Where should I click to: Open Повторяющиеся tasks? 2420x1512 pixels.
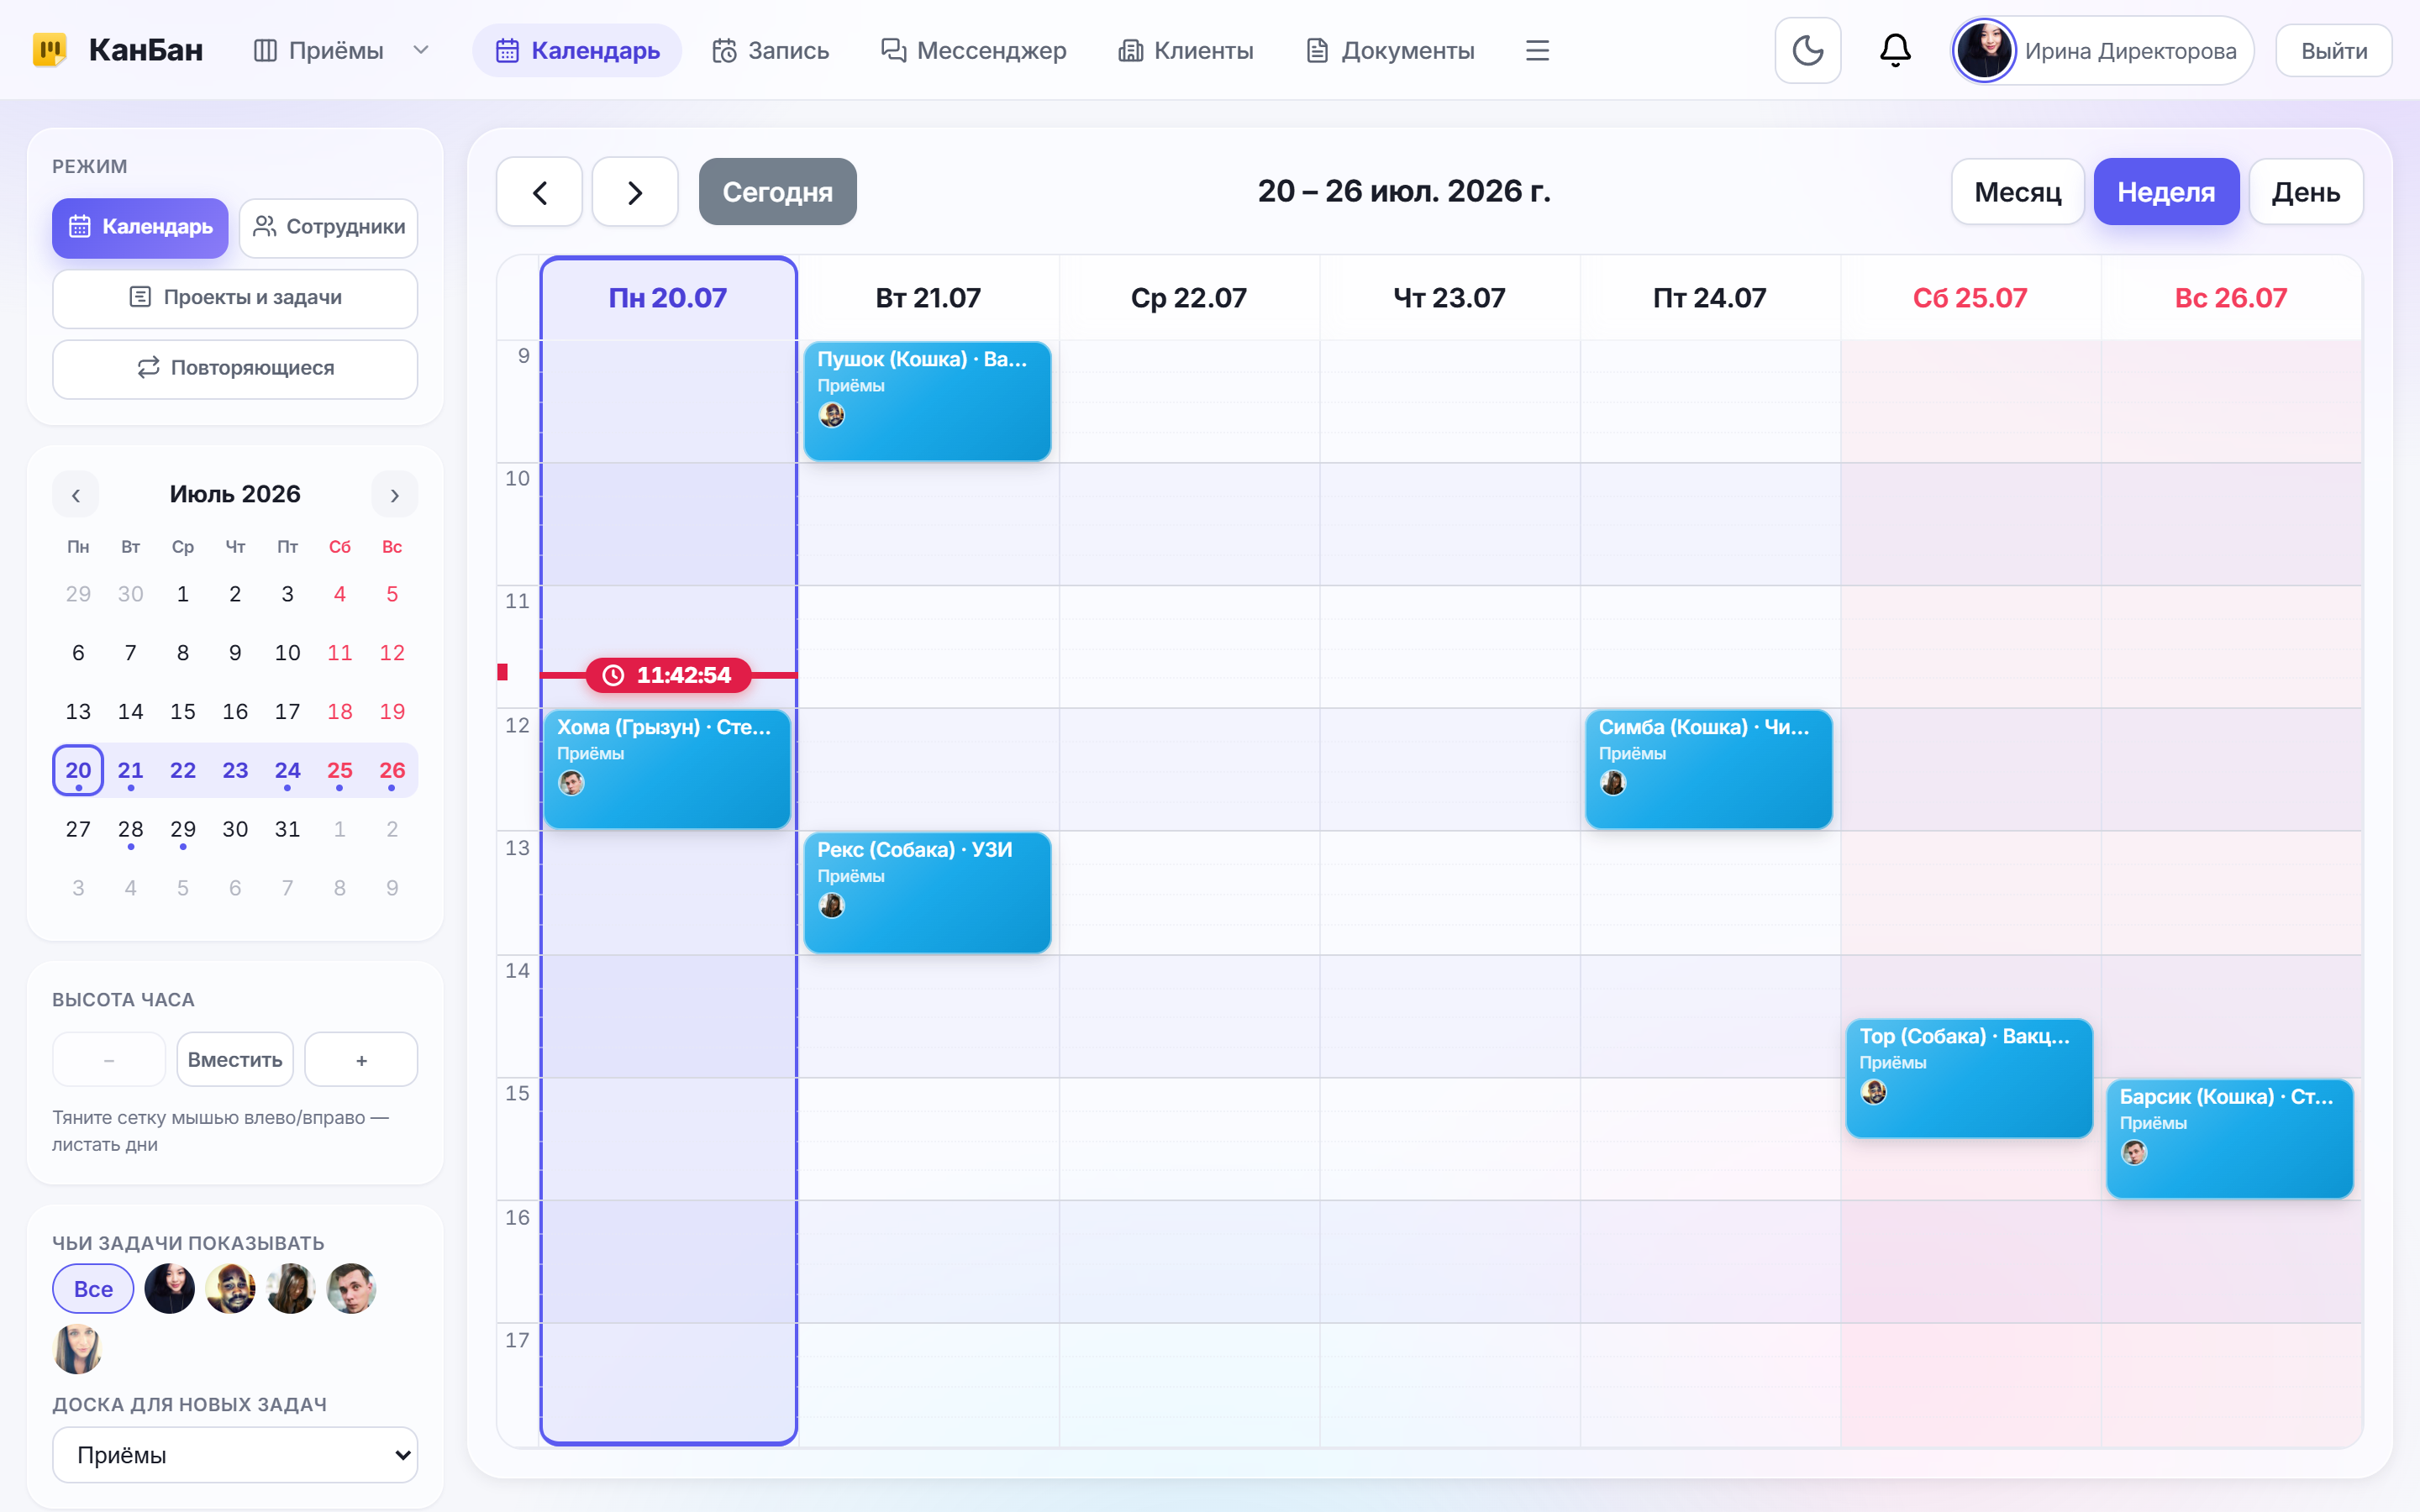point(235,369)
